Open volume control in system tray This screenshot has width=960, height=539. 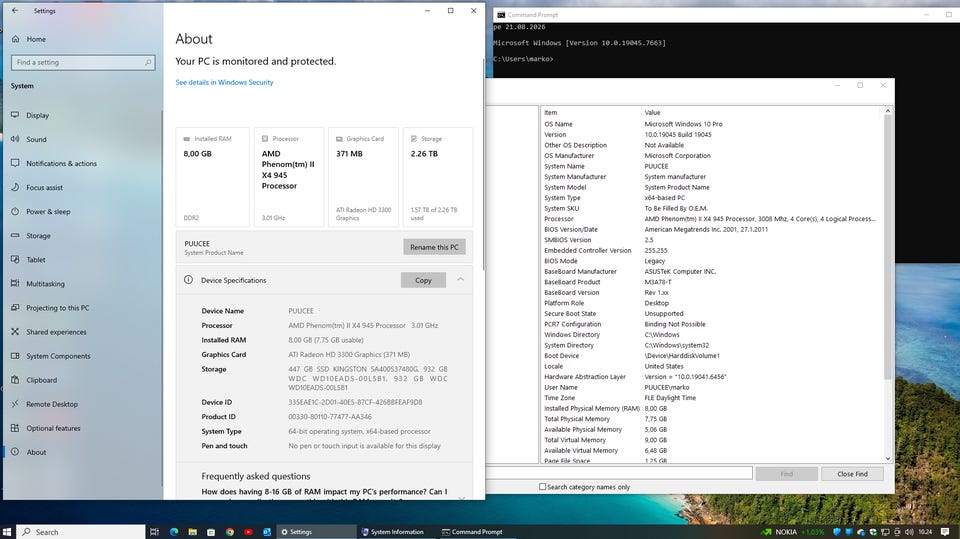909,532
